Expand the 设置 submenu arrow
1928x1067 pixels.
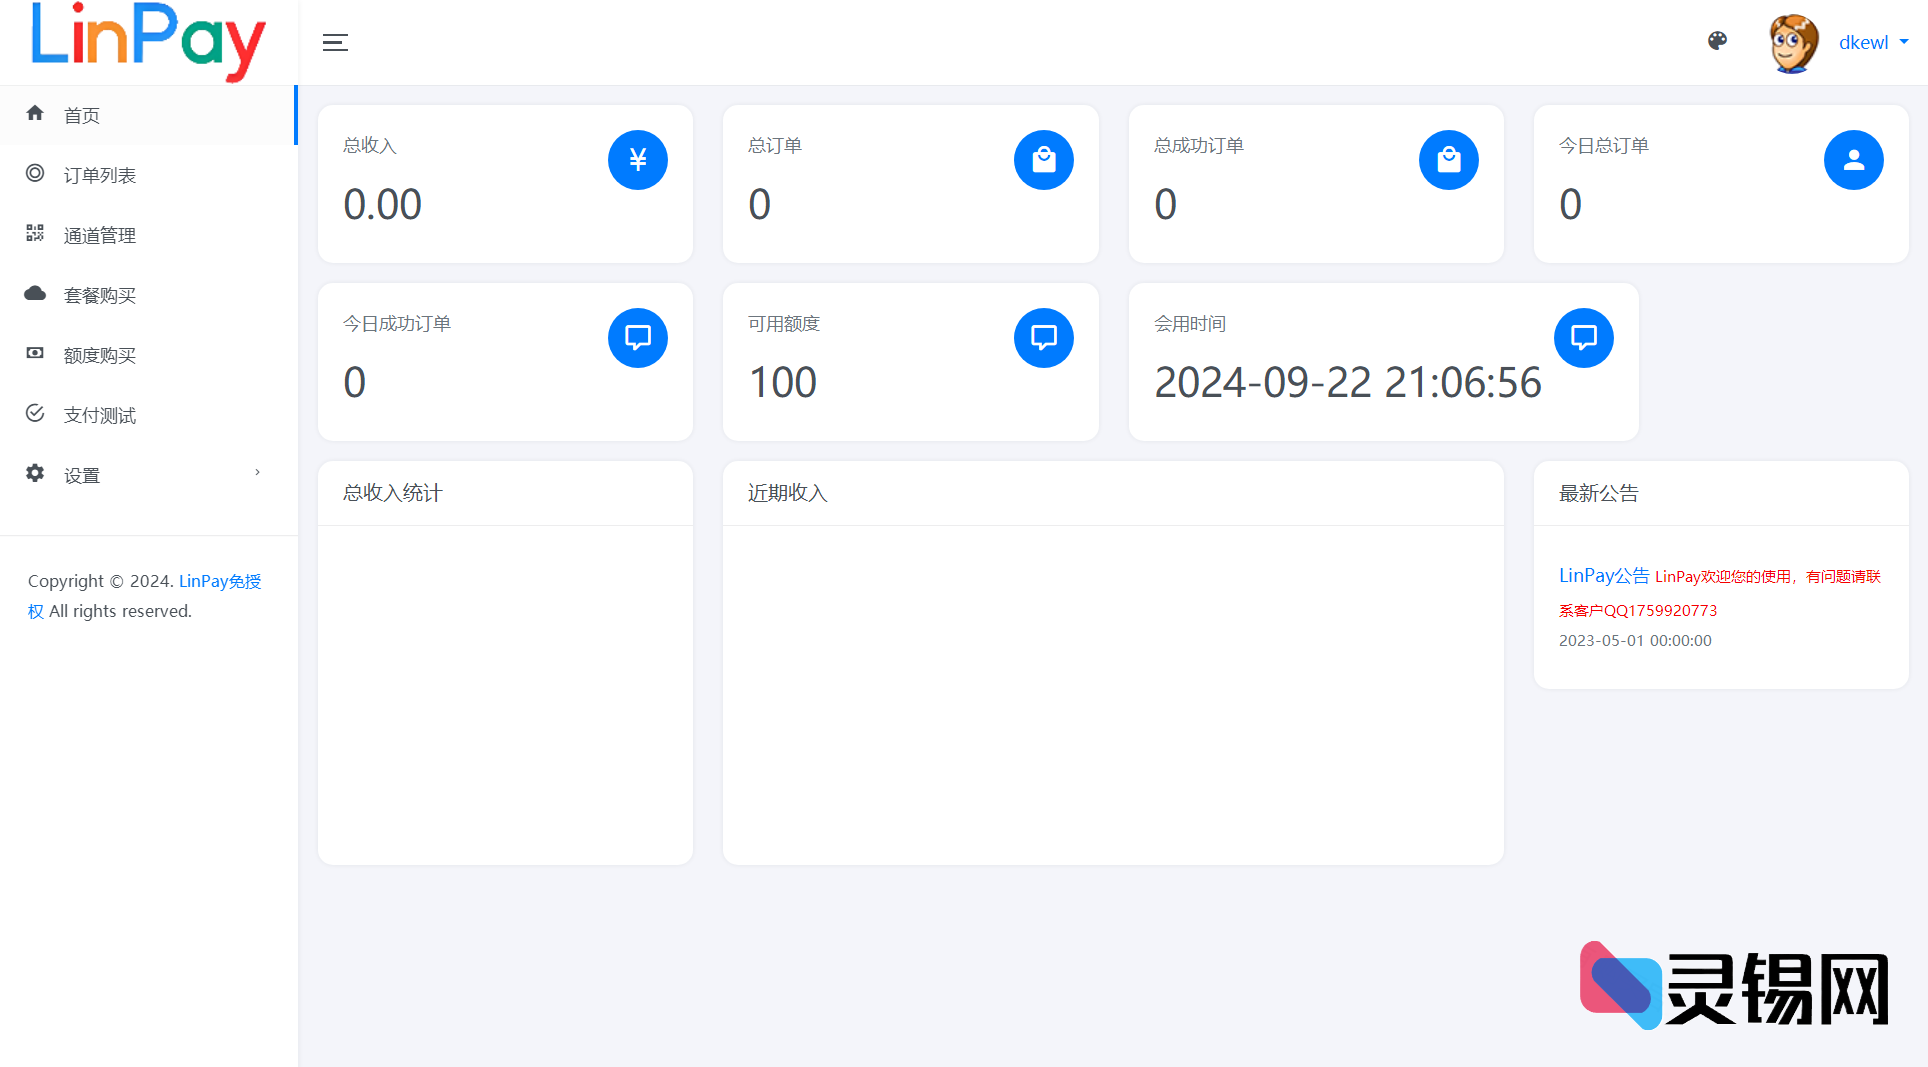tap(257, 473)
